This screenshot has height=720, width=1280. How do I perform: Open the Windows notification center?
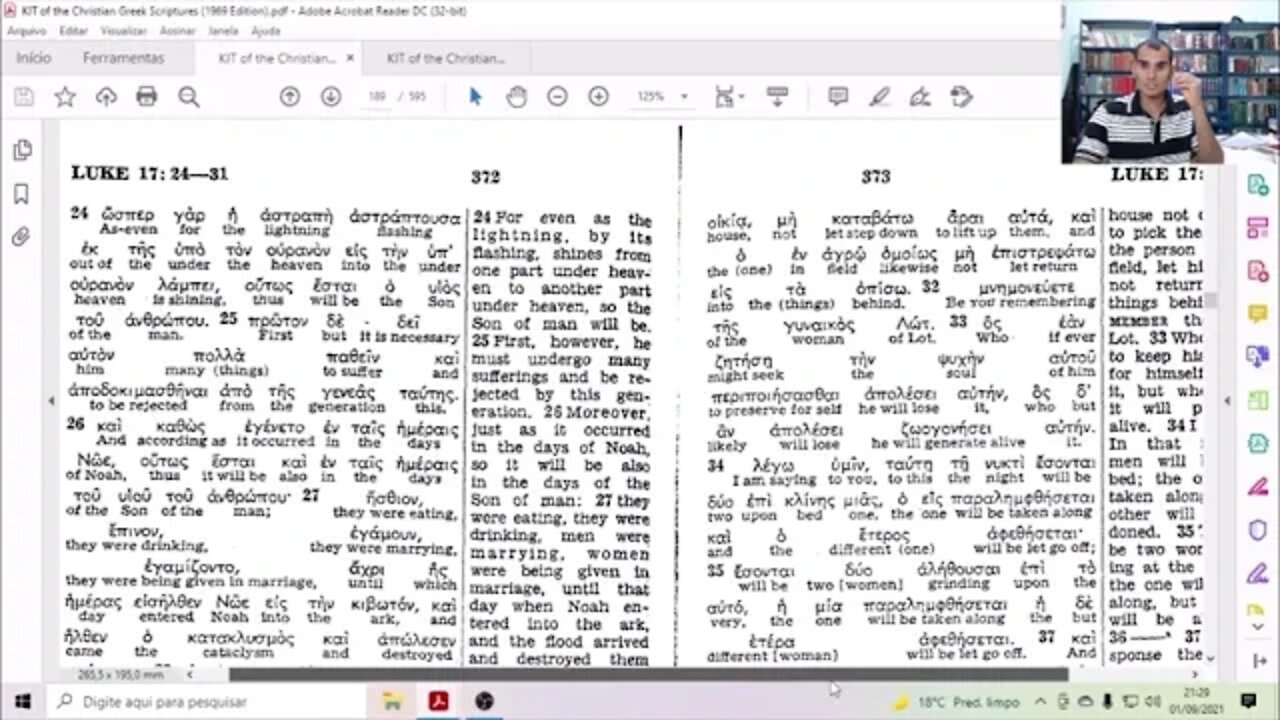coord(1248,701)
